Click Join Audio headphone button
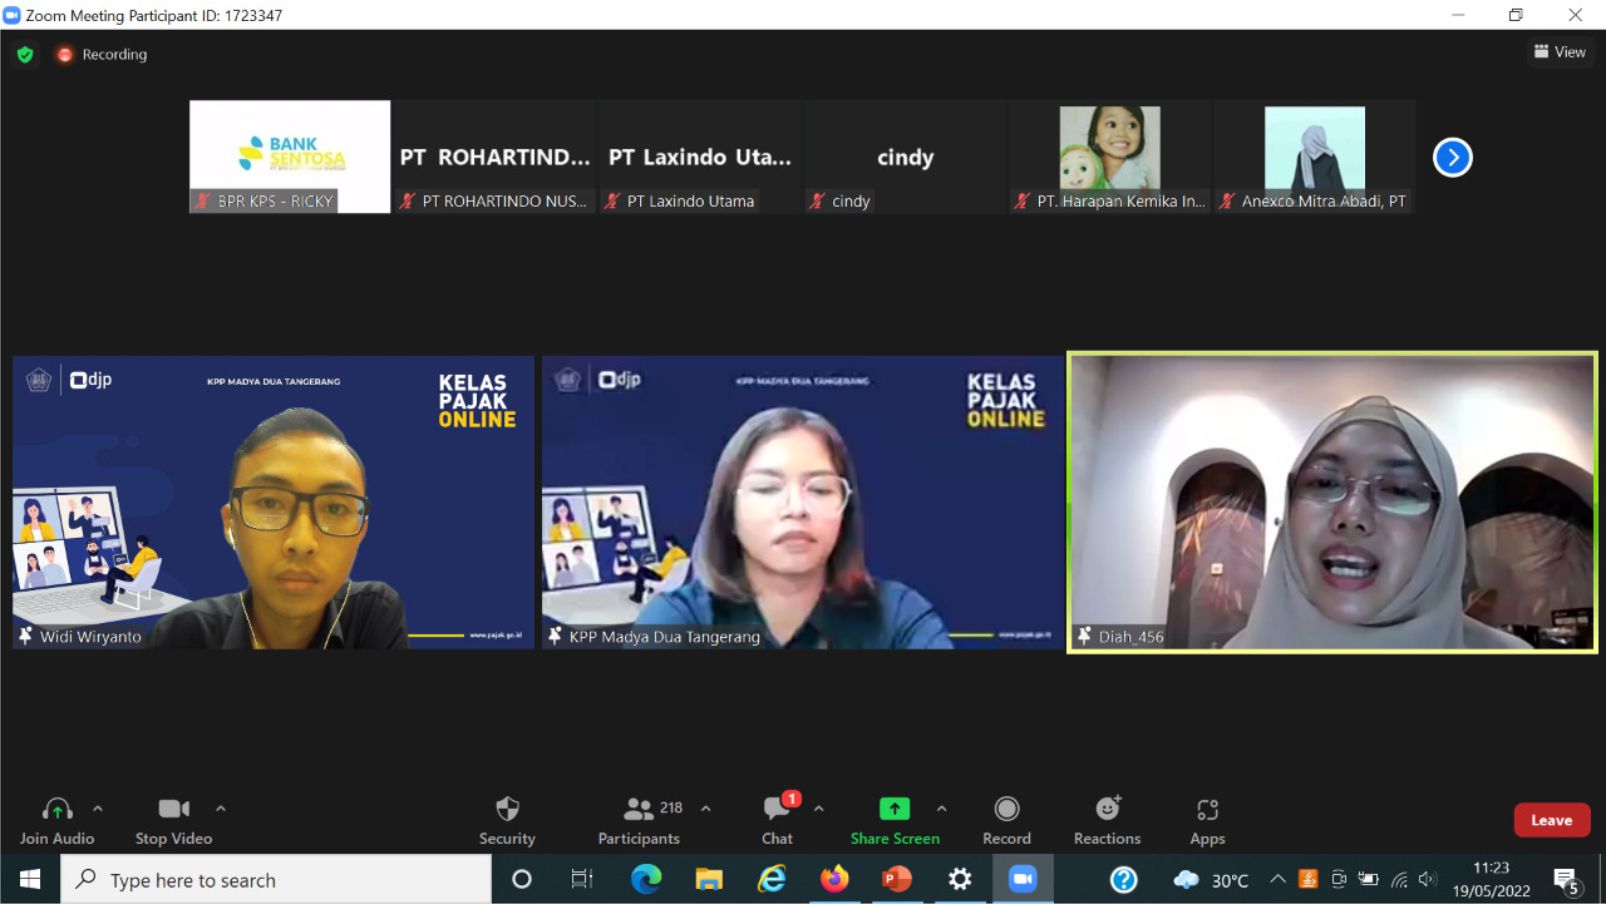Screen dimensions: 1606x904 point(57,819)
